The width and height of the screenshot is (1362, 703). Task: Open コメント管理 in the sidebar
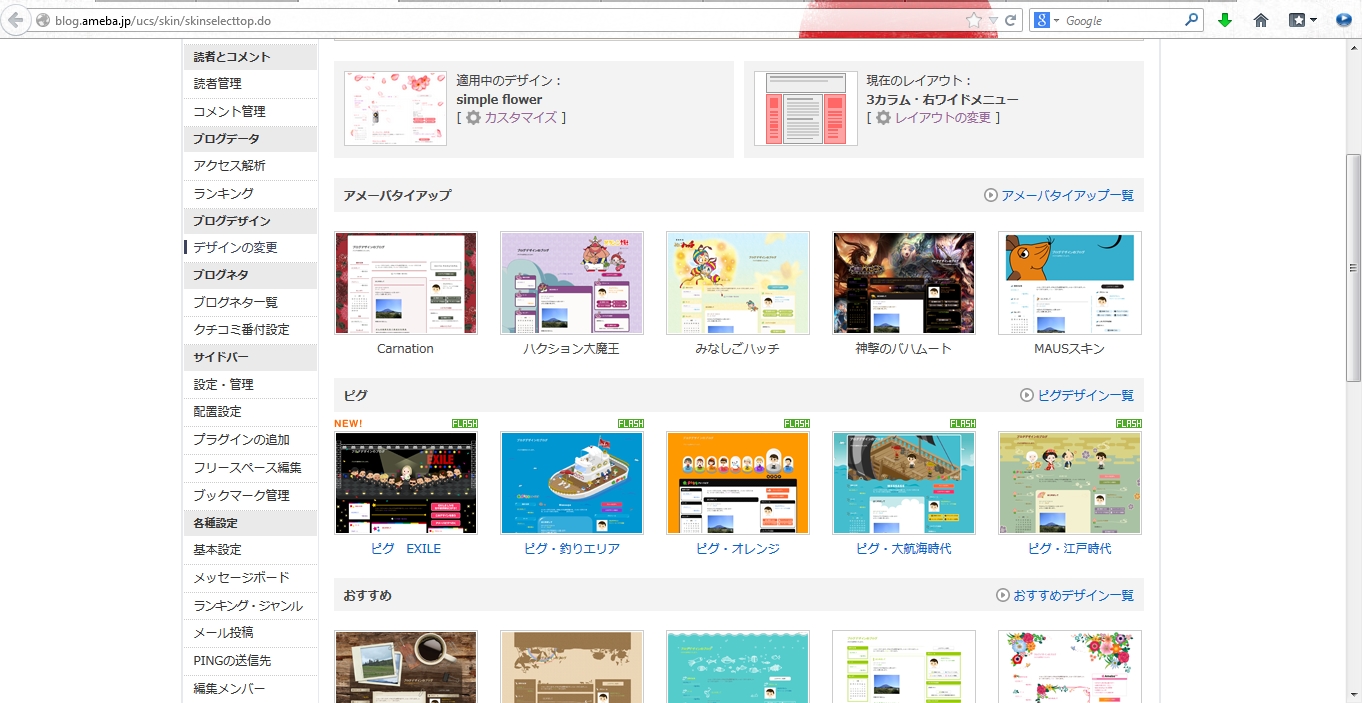point(229,111)
